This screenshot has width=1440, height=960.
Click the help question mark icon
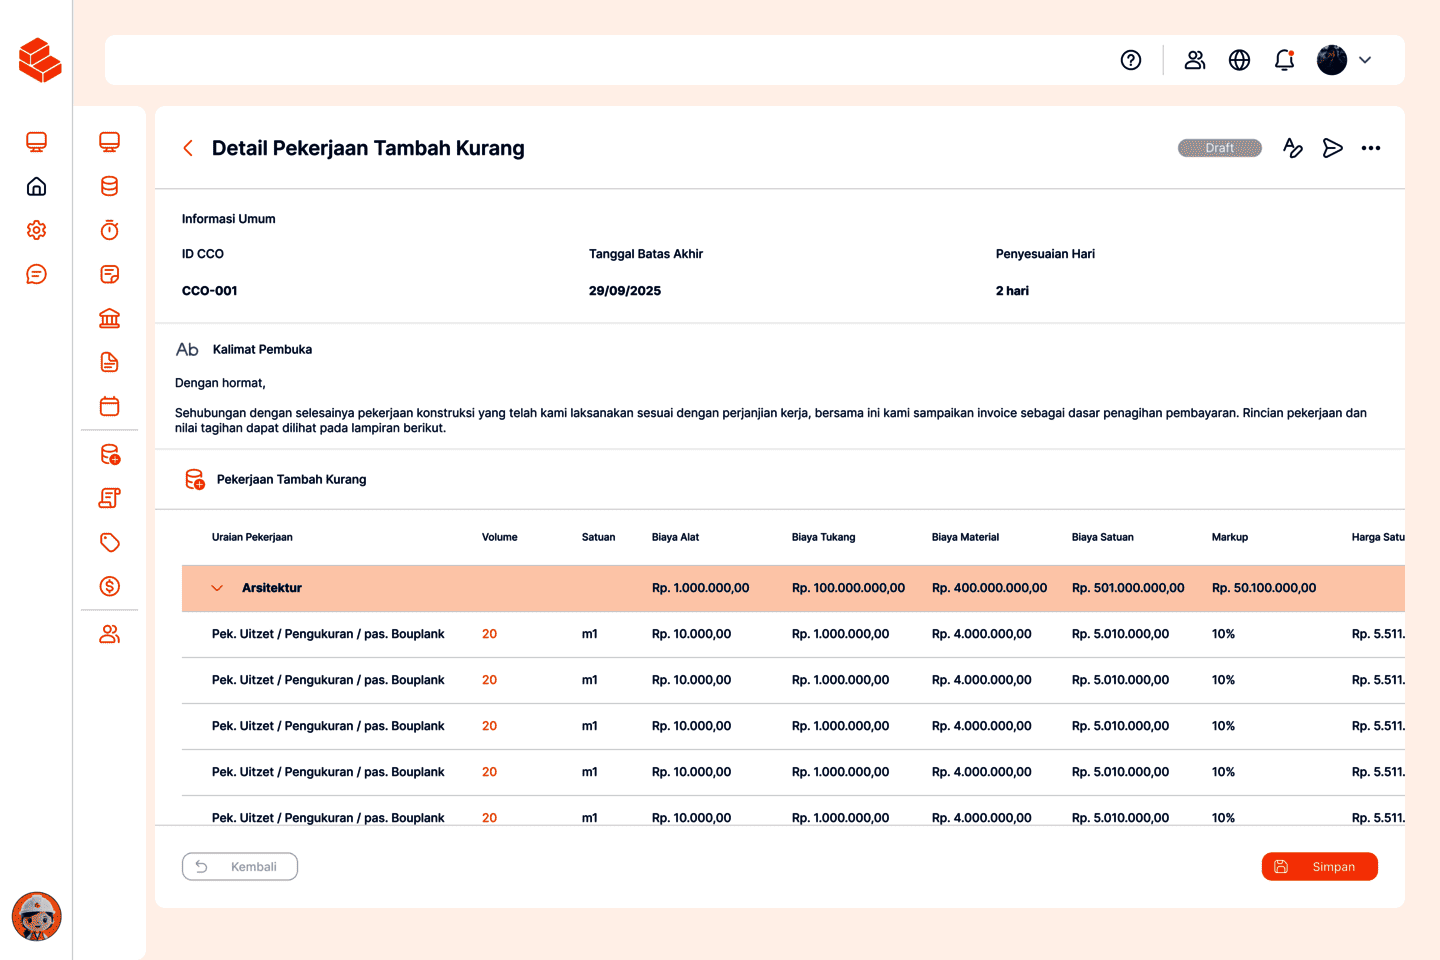[x=1131, y=60]
